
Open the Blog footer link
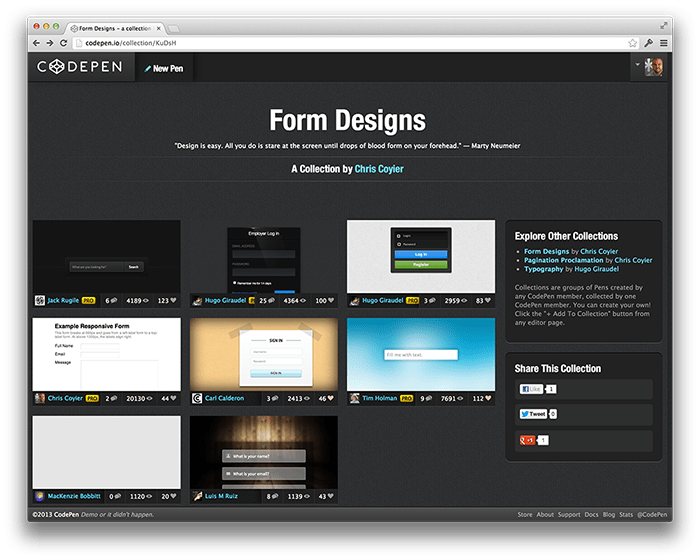[609, 514]
